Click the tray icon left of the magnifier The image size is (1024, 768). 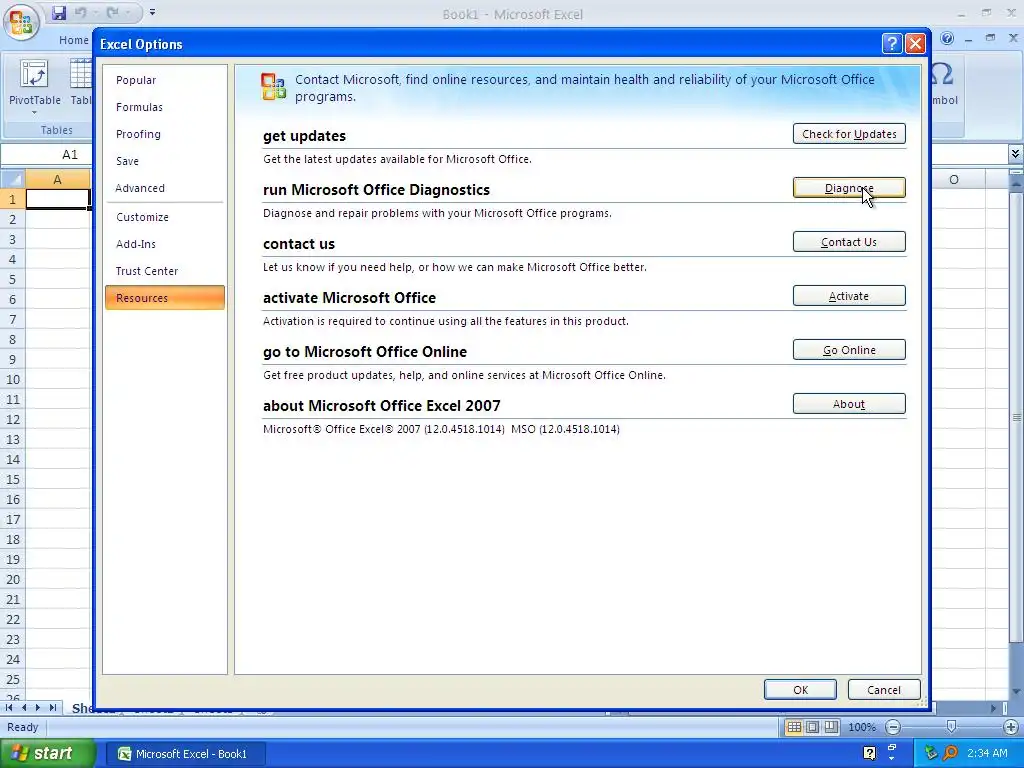point(931,754)
